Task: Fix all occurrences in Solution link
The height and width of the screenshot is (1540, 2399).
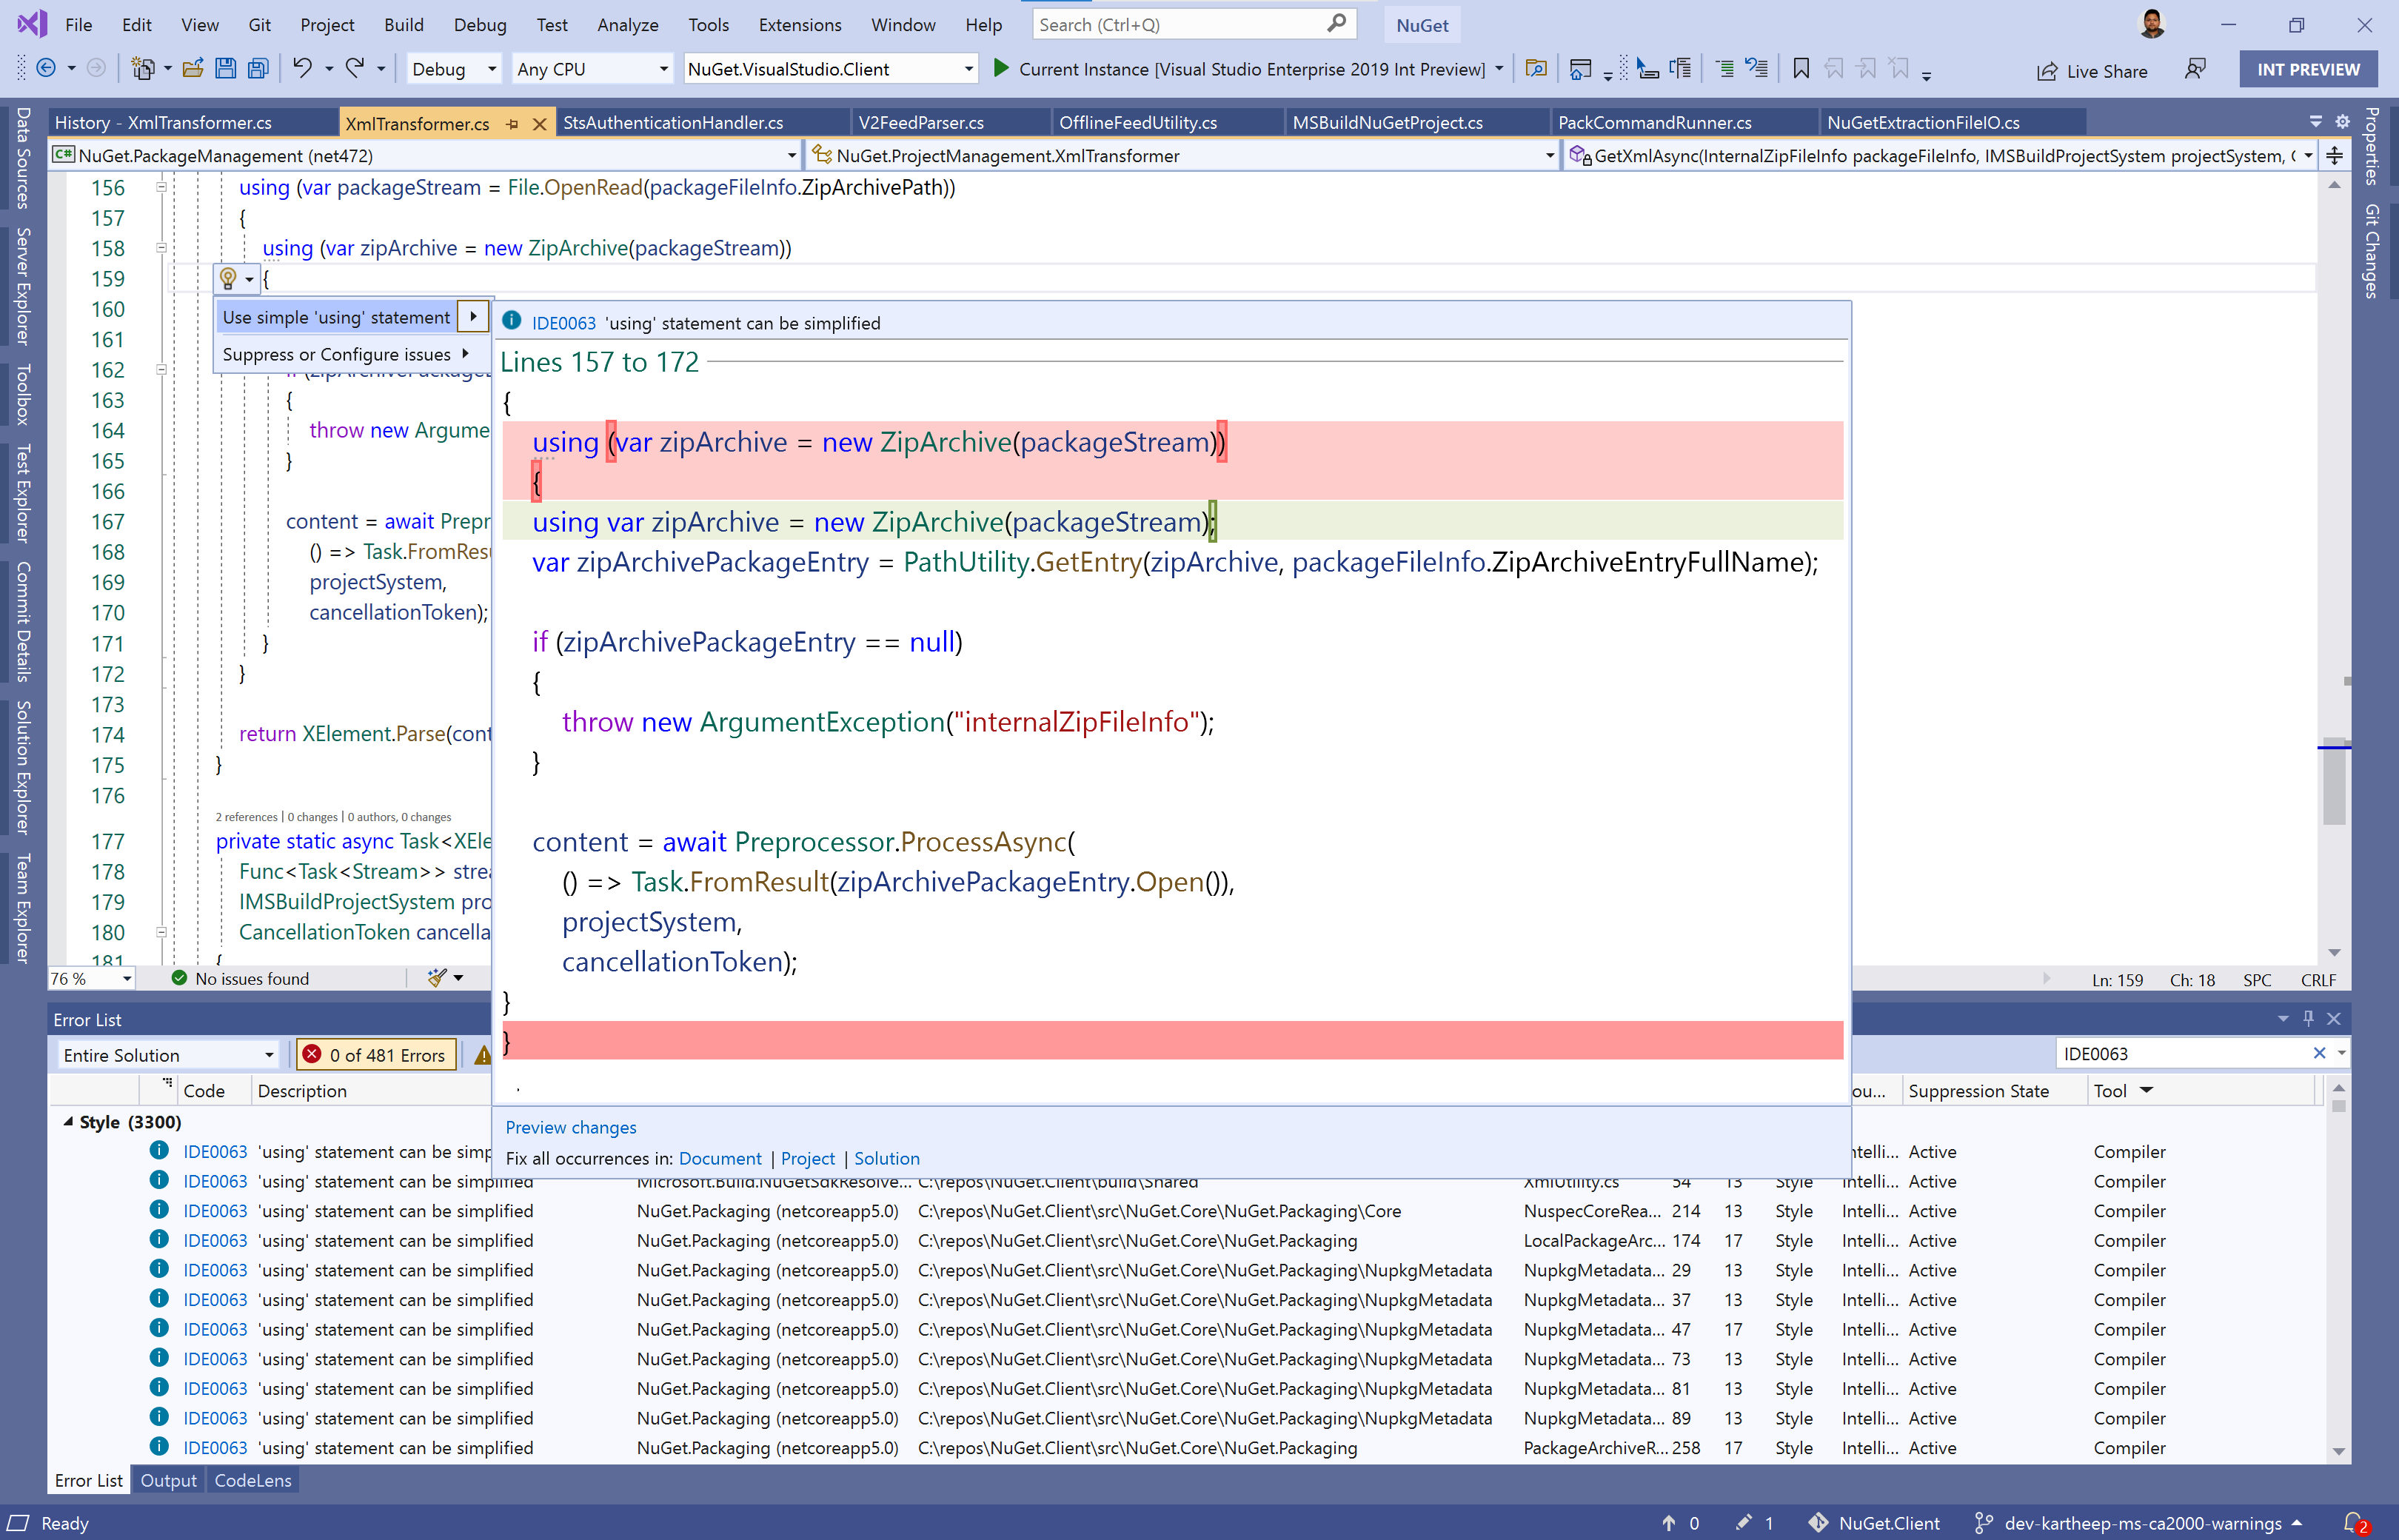Action: click(x=886, y=1158)
